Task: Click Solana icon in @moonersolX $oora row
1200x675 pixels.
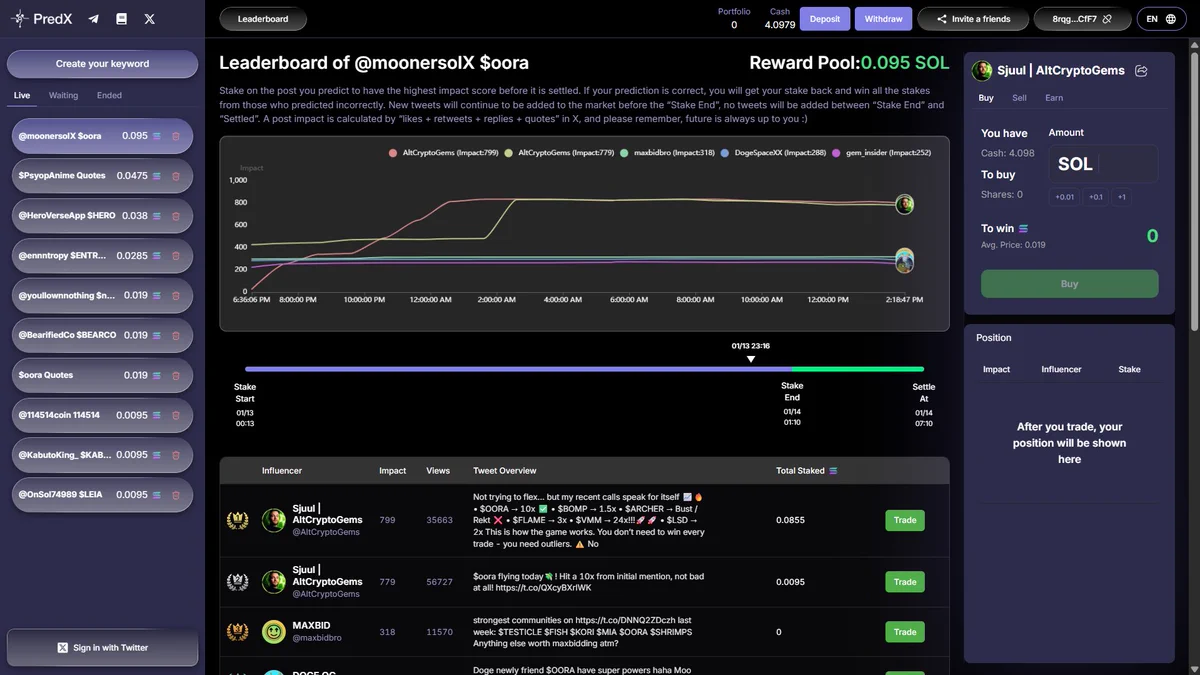Action: [156, 135]
